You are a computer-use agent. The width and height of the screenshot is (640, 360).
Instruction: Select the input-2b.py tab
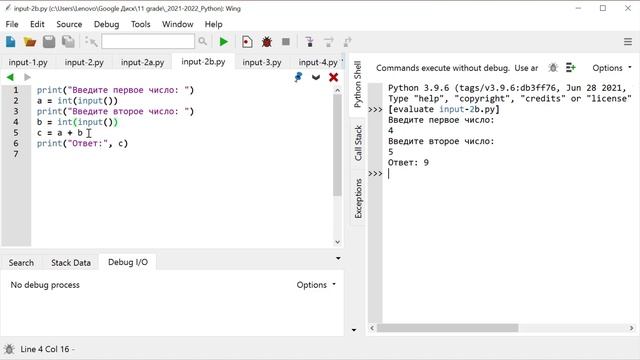203,62
